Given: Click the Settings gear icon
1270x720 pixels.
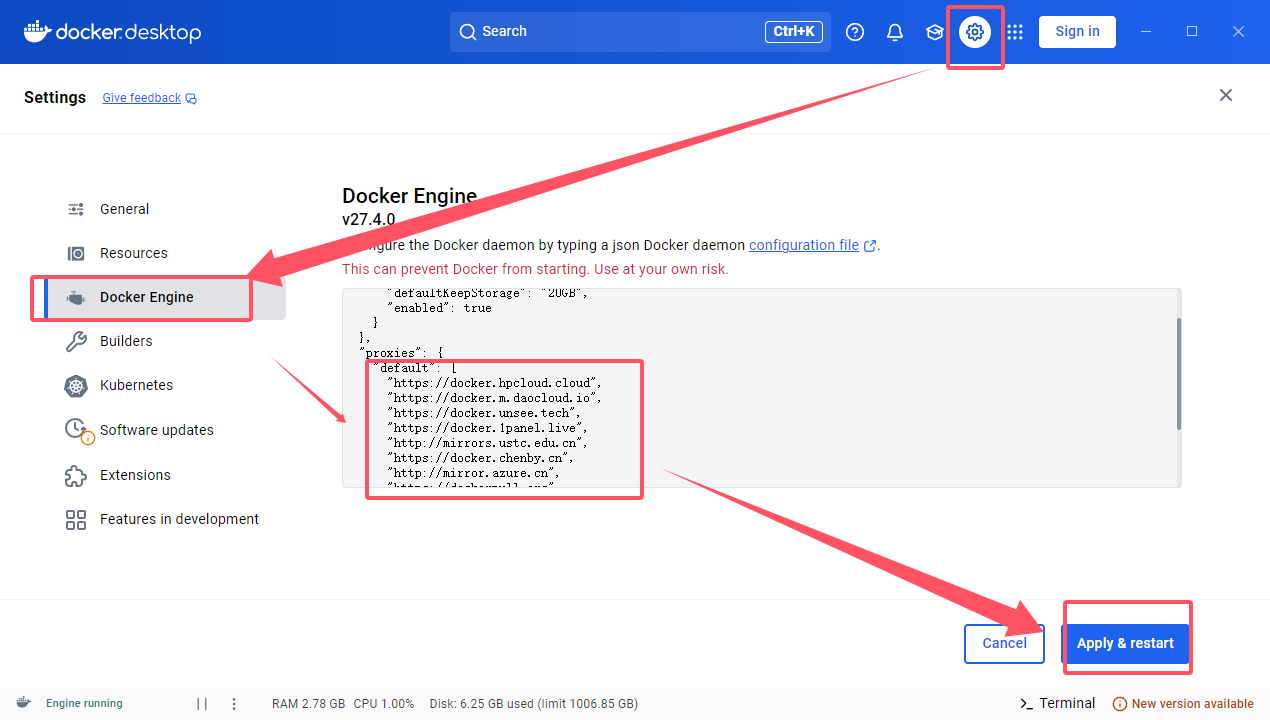Looking at the screenshot, I should point(975,32).
